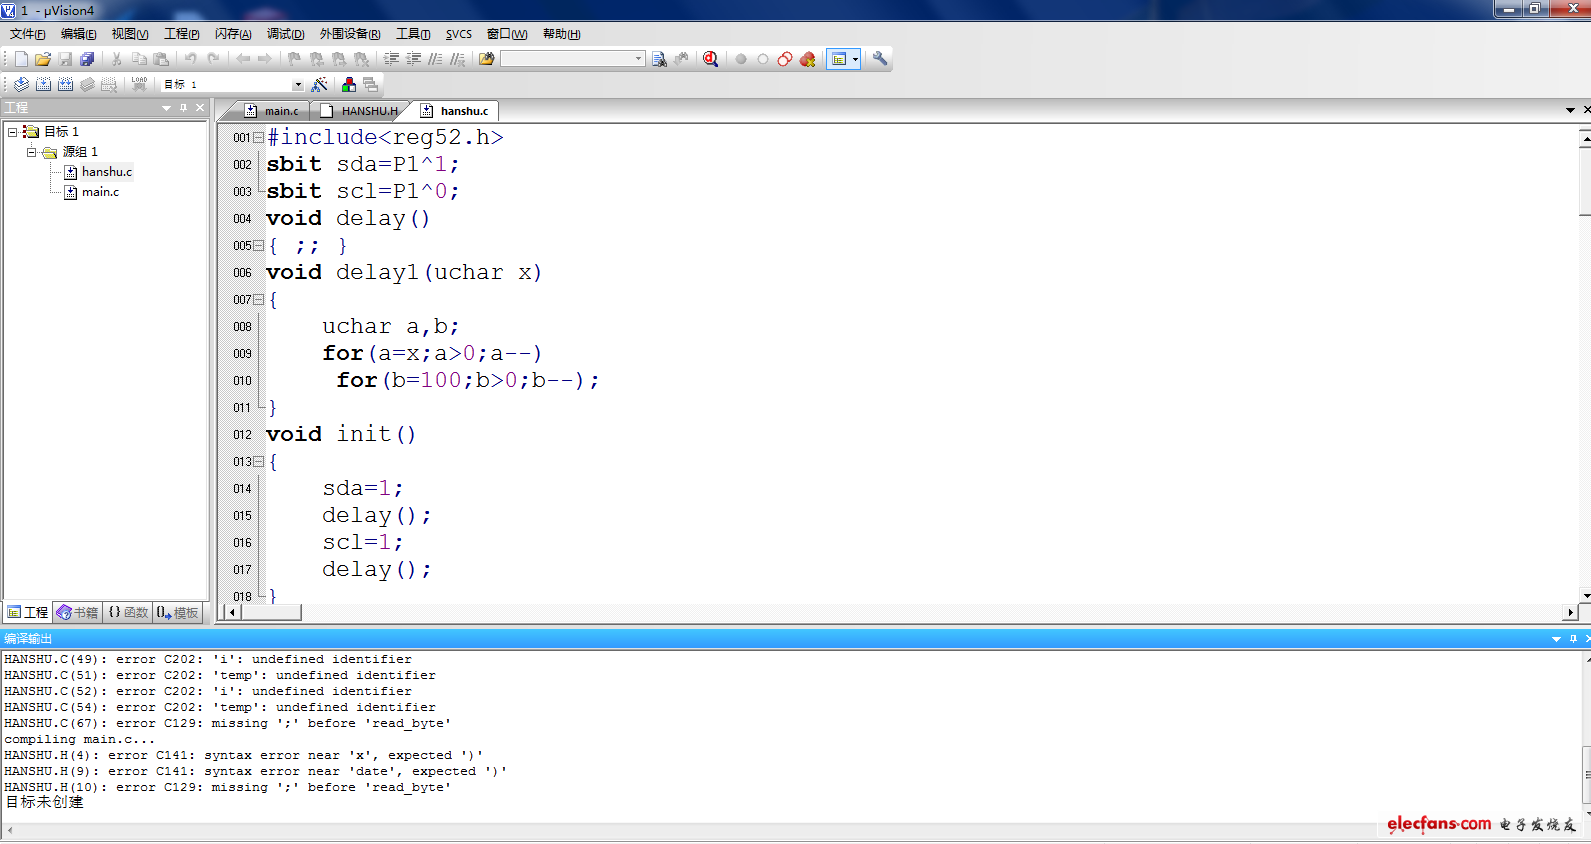Start the debug session icon
This screenshot has height=844, width=1591.
pyautogui.click(x=710, y=59)
